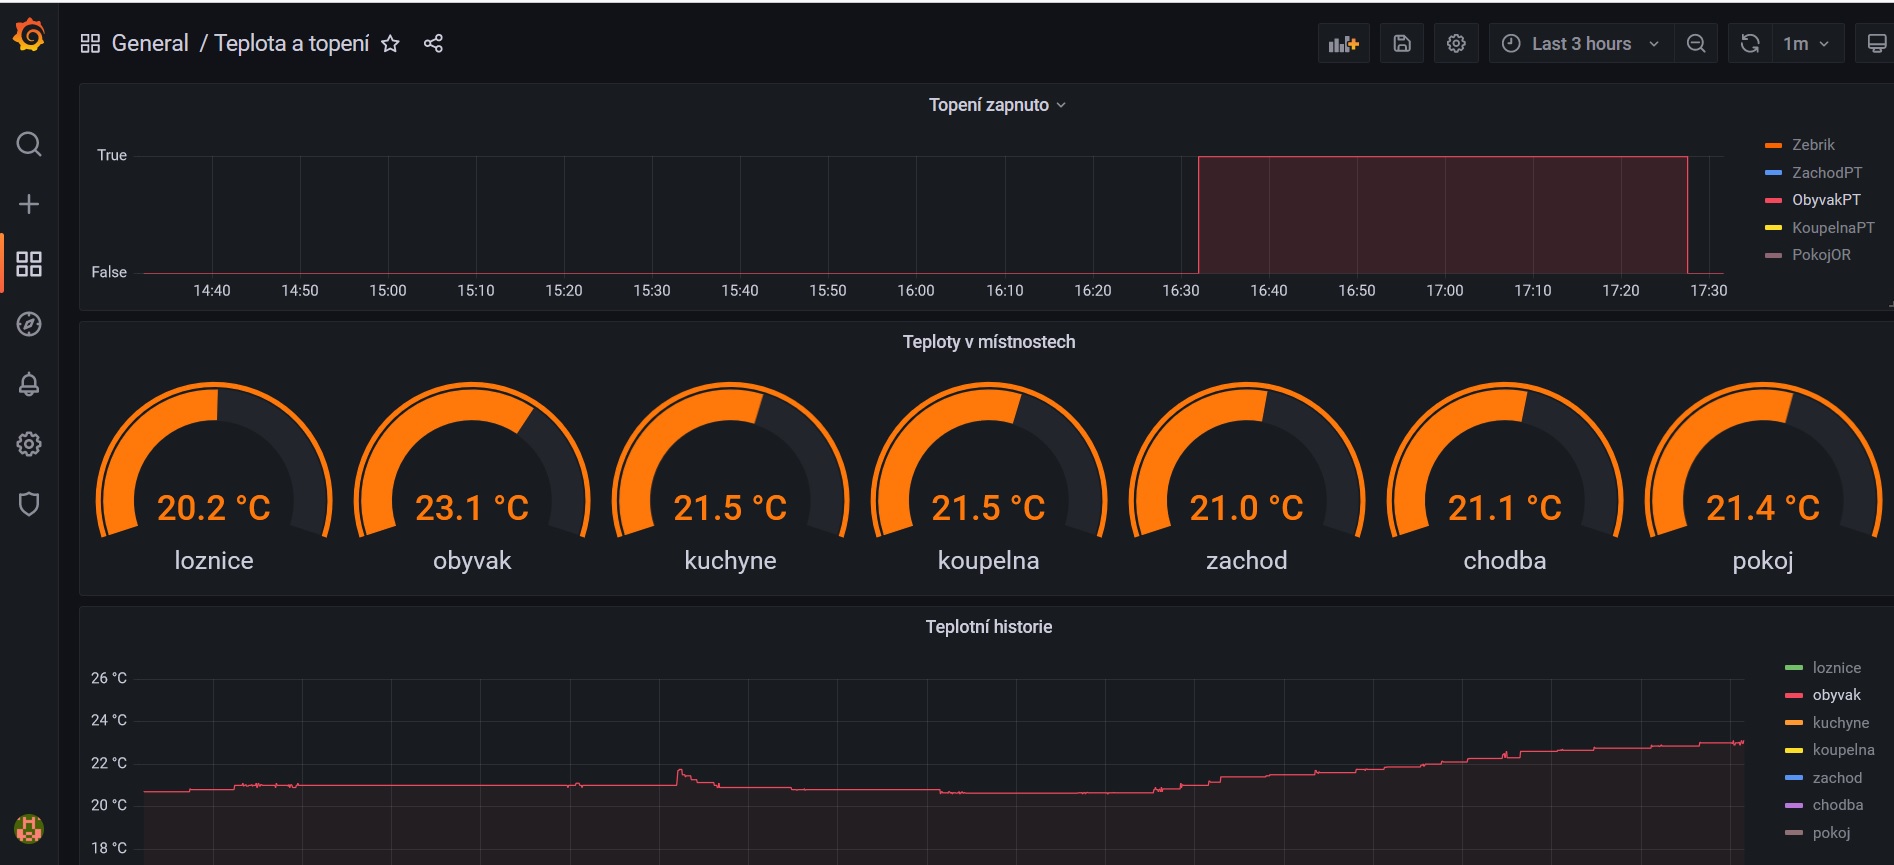The width and height of the screenshot is (1894, 865).
Task: Toggle the loznice series in history legend
Action: pos(1837,668)
